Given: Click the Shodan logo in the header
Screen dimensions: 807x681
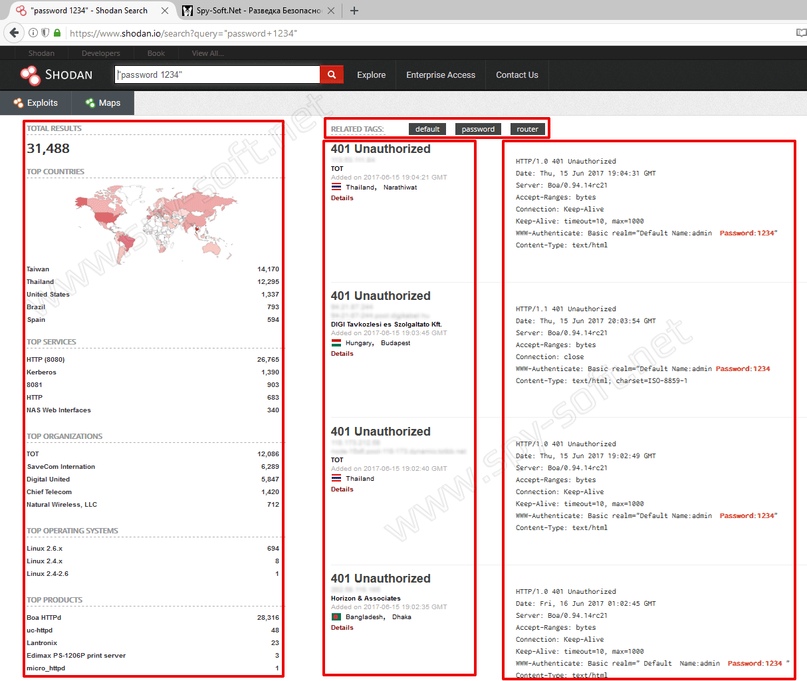Looking at the screenshot, I should [x=57, y=75].
